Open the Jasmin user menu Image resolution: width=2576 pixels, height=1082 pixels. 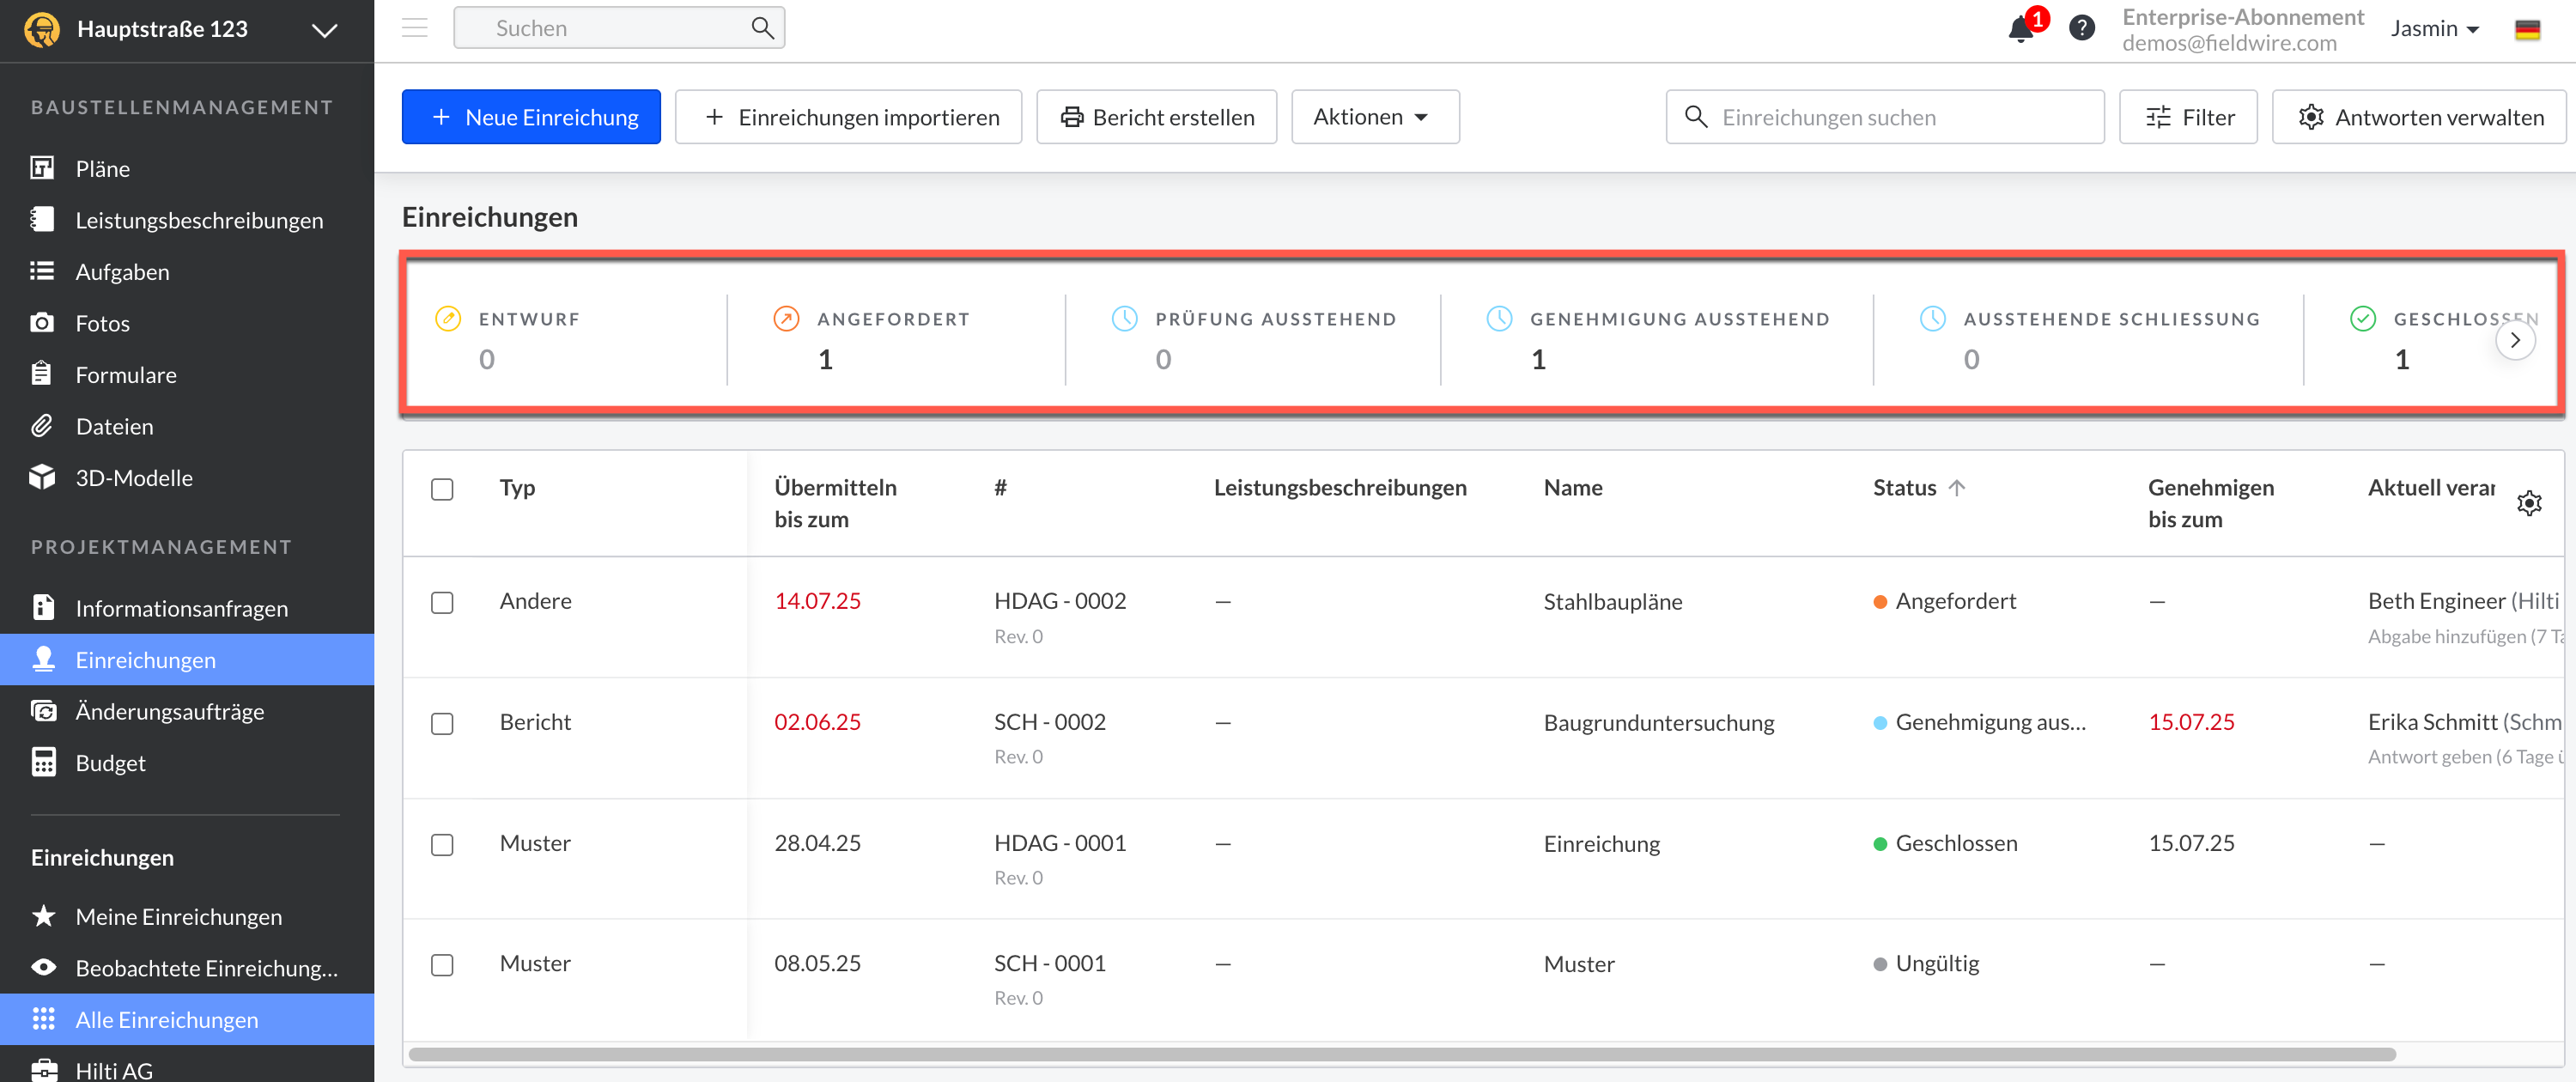tap(2434, 29)
